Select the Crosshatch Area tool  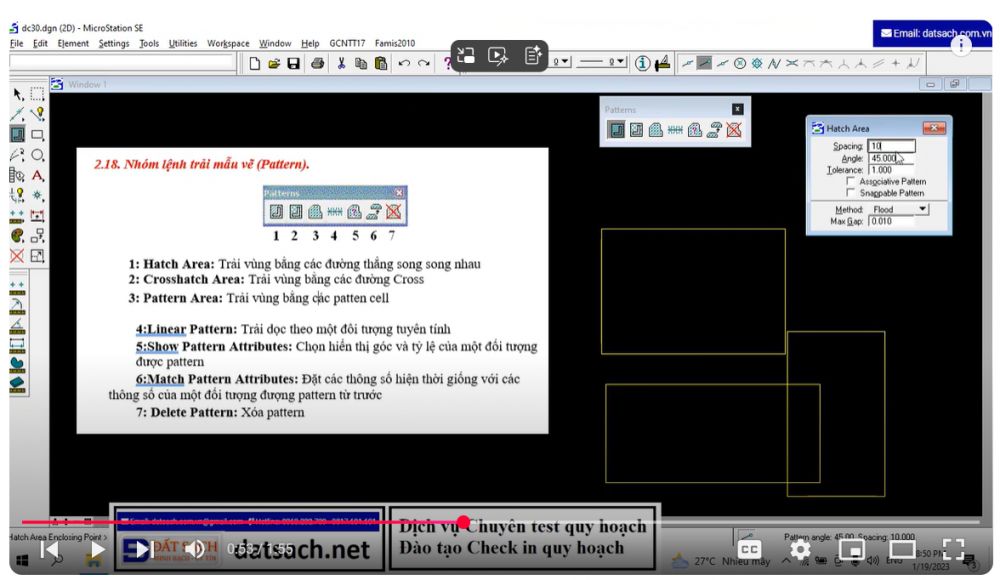pyautogui.click(x=637, y=128)
